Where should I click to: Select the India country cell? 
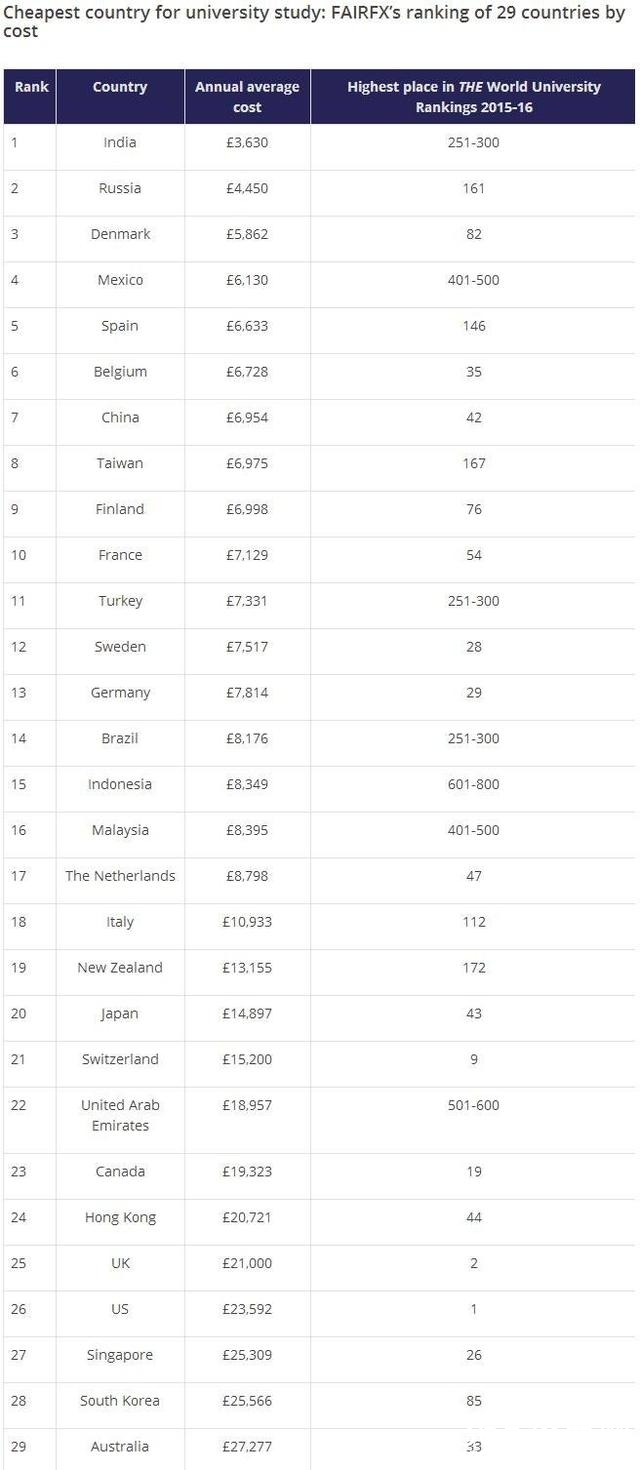[120, 142]
